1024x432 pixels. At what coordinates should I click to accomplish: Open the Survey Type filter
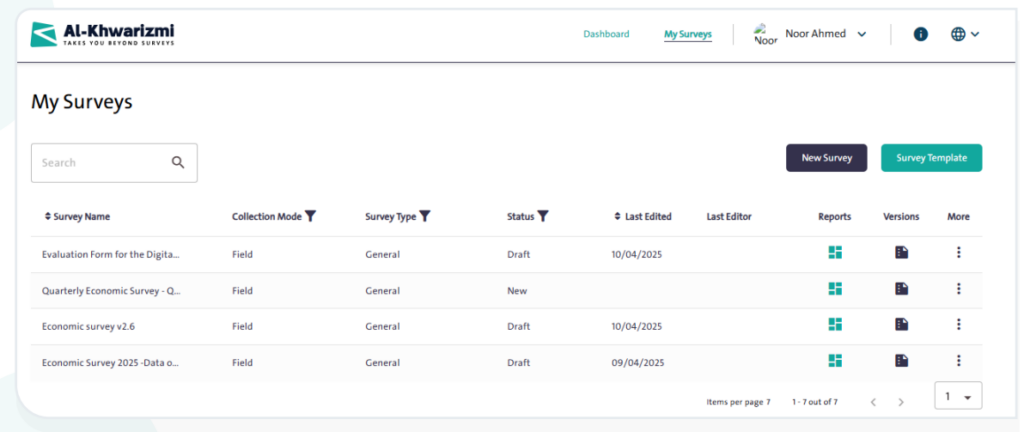(x=425, y=216)
